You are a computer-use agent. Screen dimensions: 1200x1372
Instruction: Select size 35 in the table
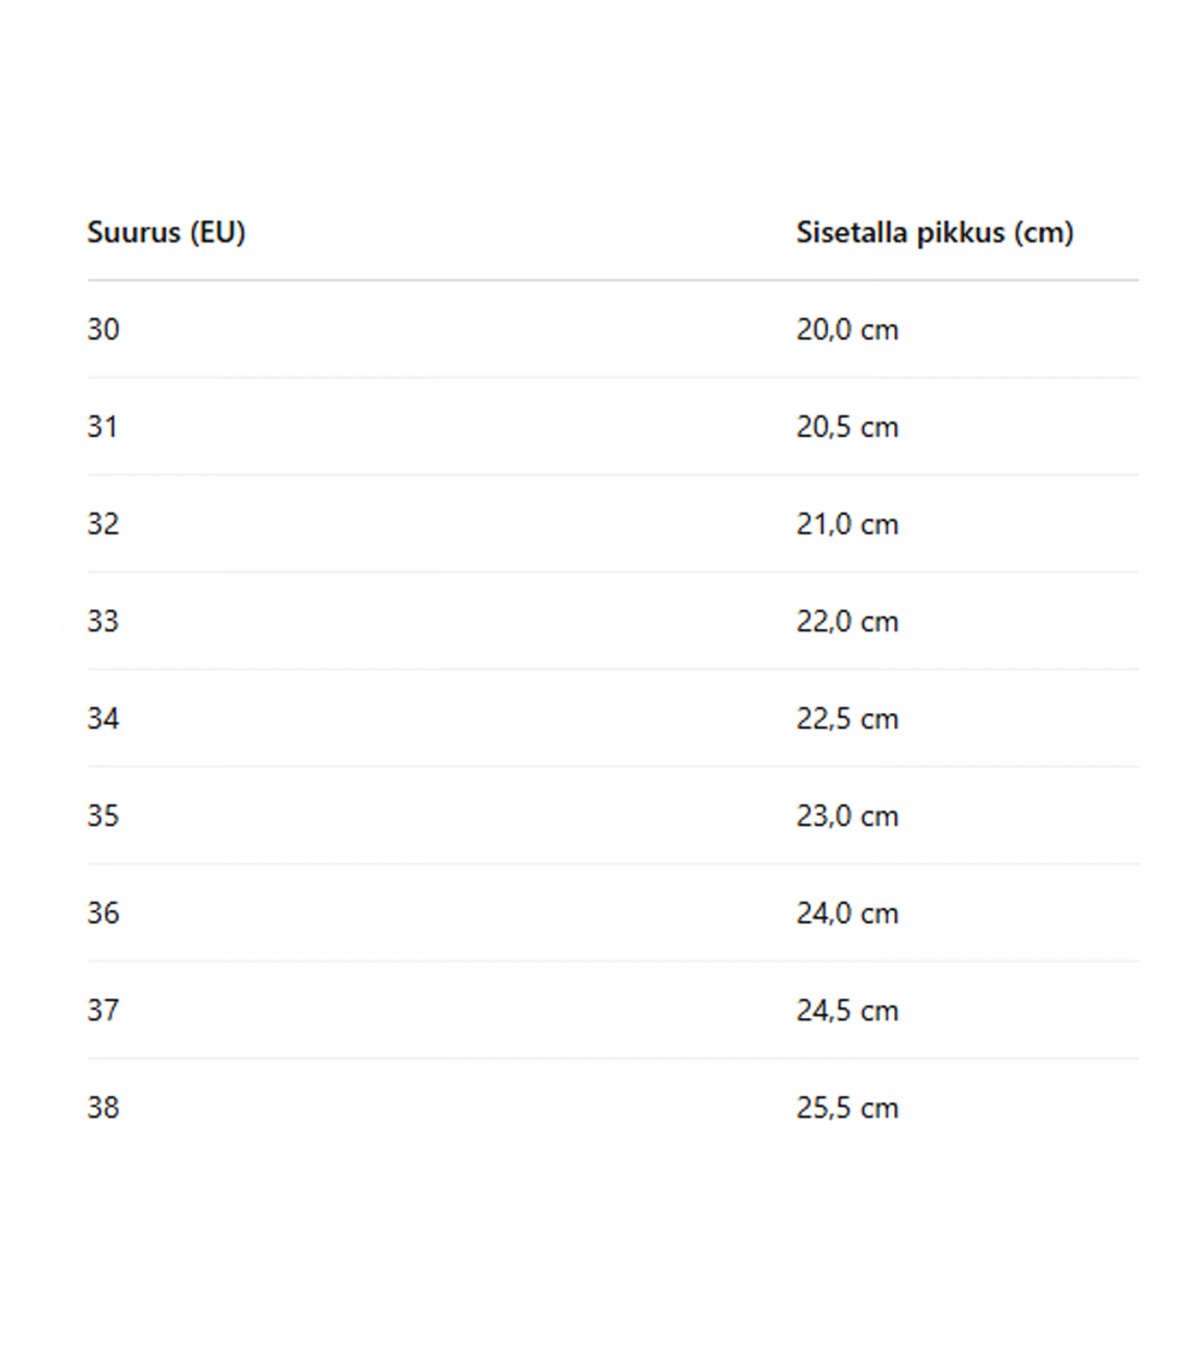click(x=103, y=815)
